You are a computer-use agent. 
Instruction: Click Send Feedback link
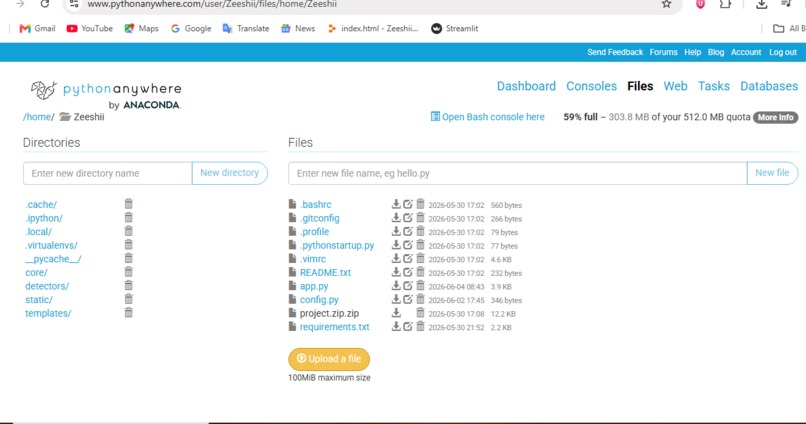pos(615,52)
